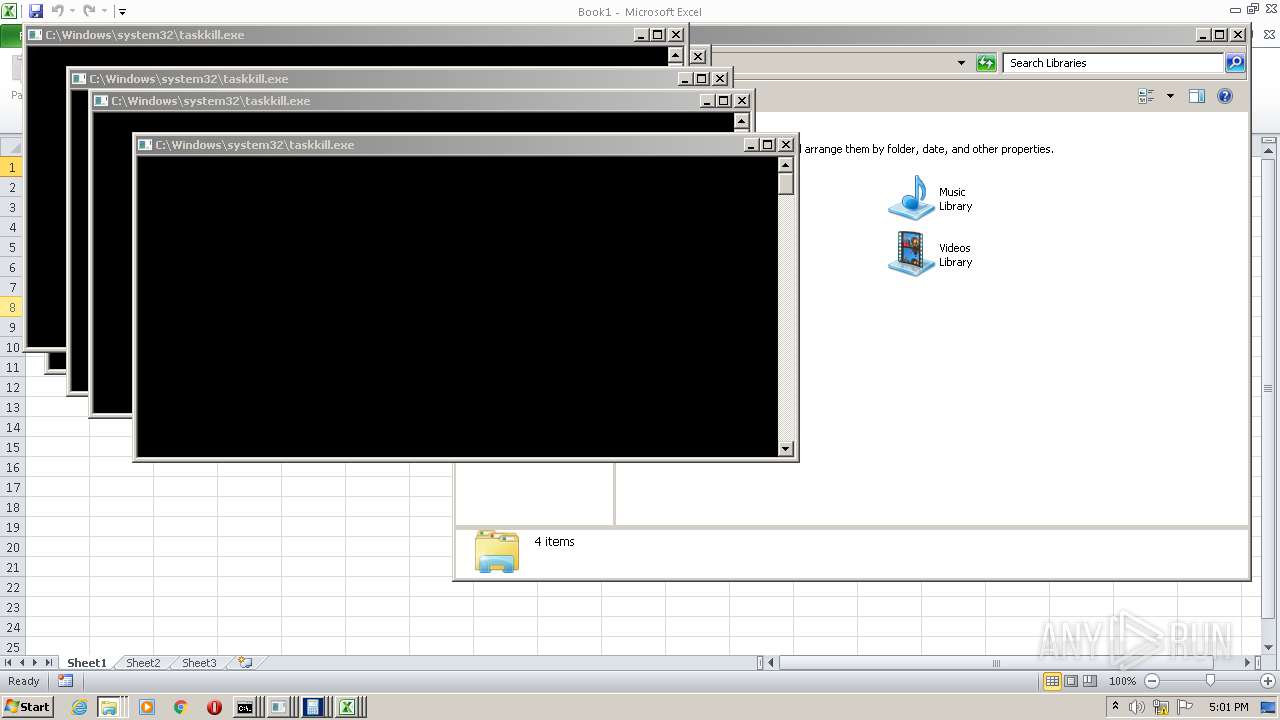Go to last sheet navigation arrow
The height and width of the screenshot is (720, 1280).
point(48,663)
